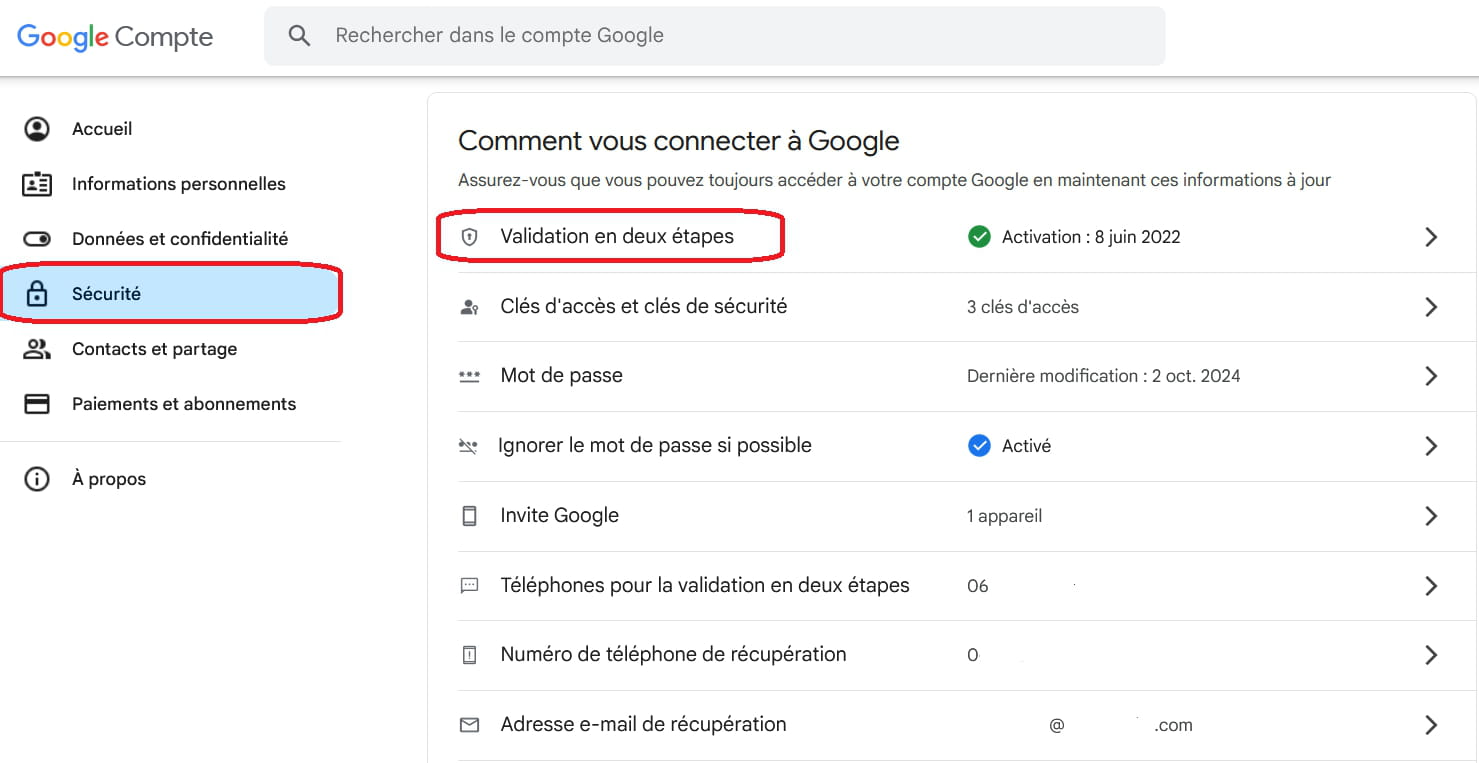Open Données et confidentialité section
Screen dimensions: 1479x763
180,238
